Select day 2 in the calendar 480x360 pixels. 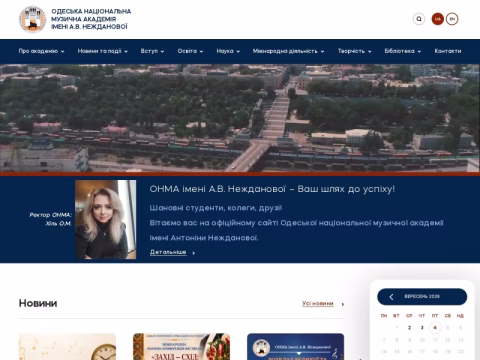click(x=409, y=328)
